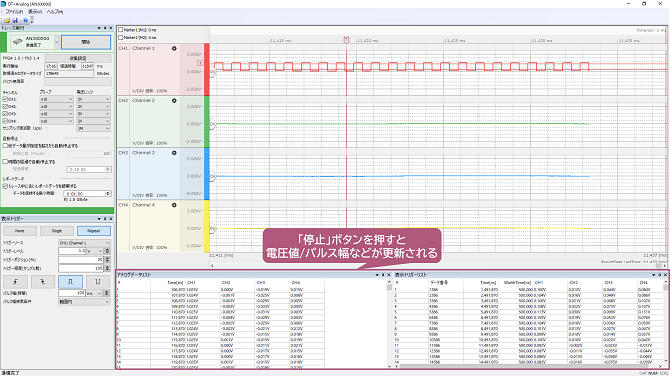Enable auto-stop when data size exceeded
This screenshot has width=670, height=376.
[5, 146]
